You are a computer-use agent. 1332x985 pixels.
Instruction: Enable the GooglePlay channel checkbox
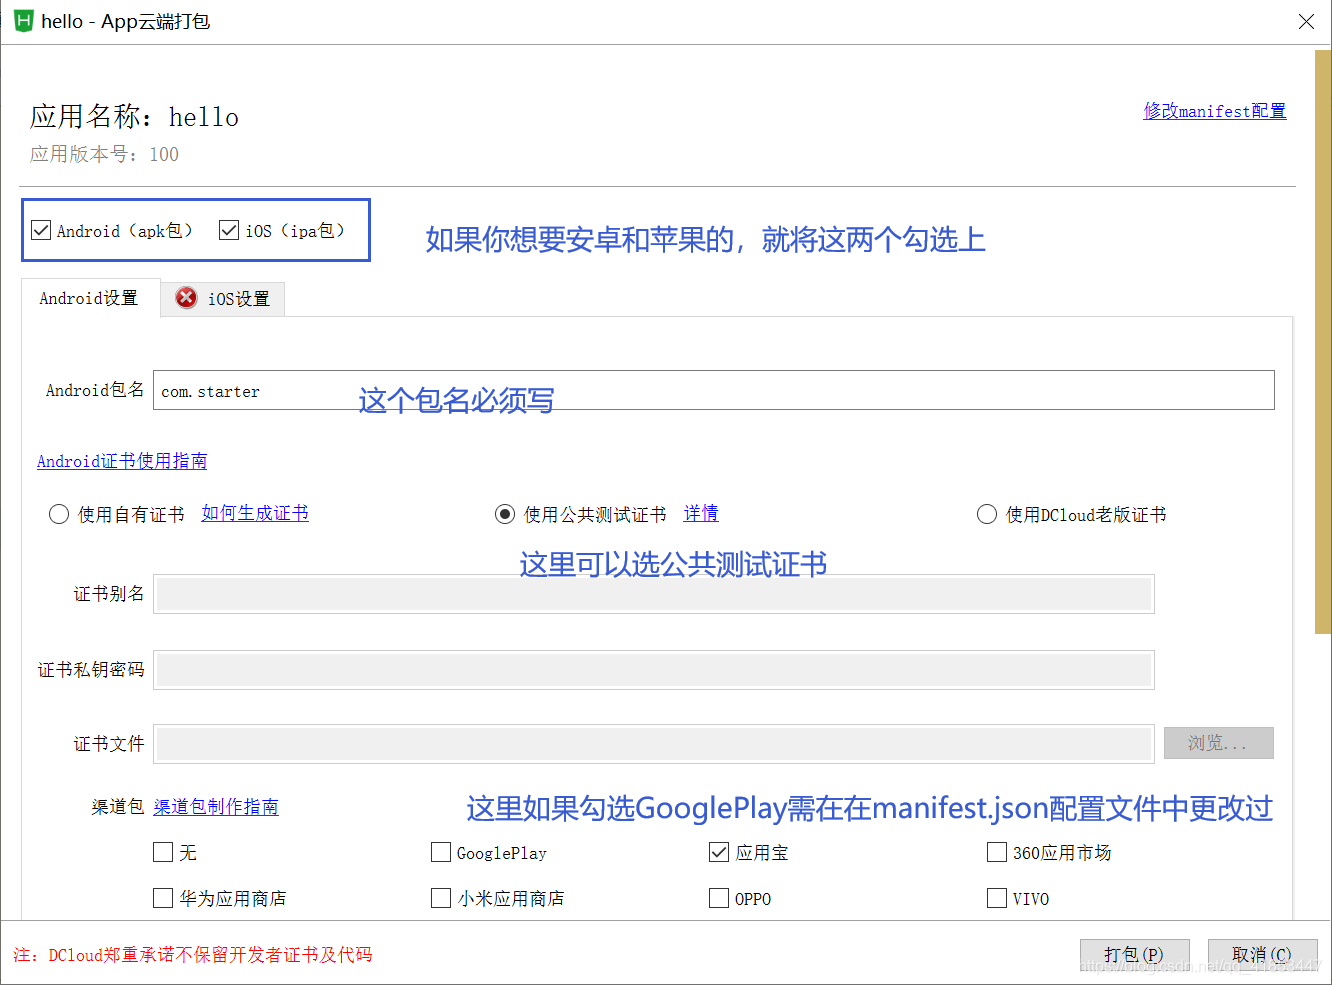coord(441,852)
